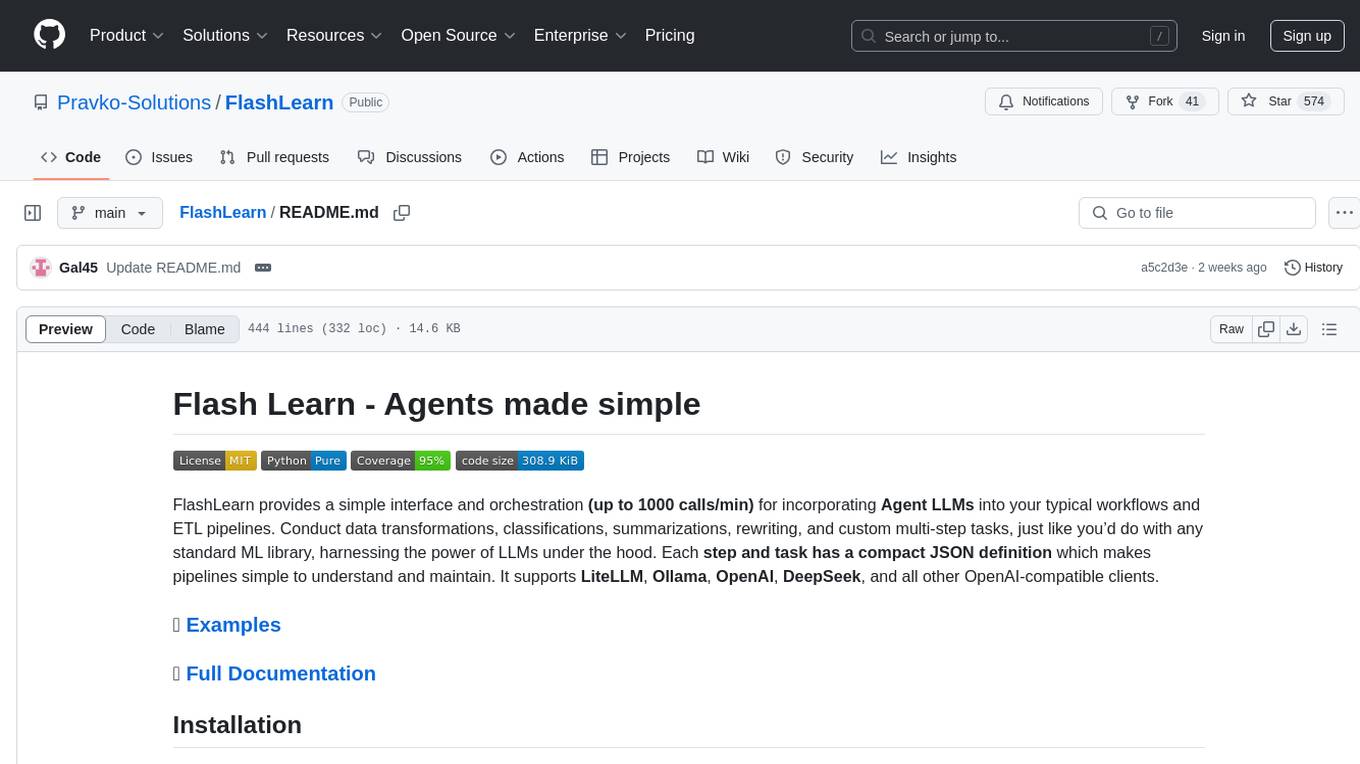Click the Flash Learn main heading
Viewport: 1360px width, 764px height.
pyautogui.click(x=436, y=404)
